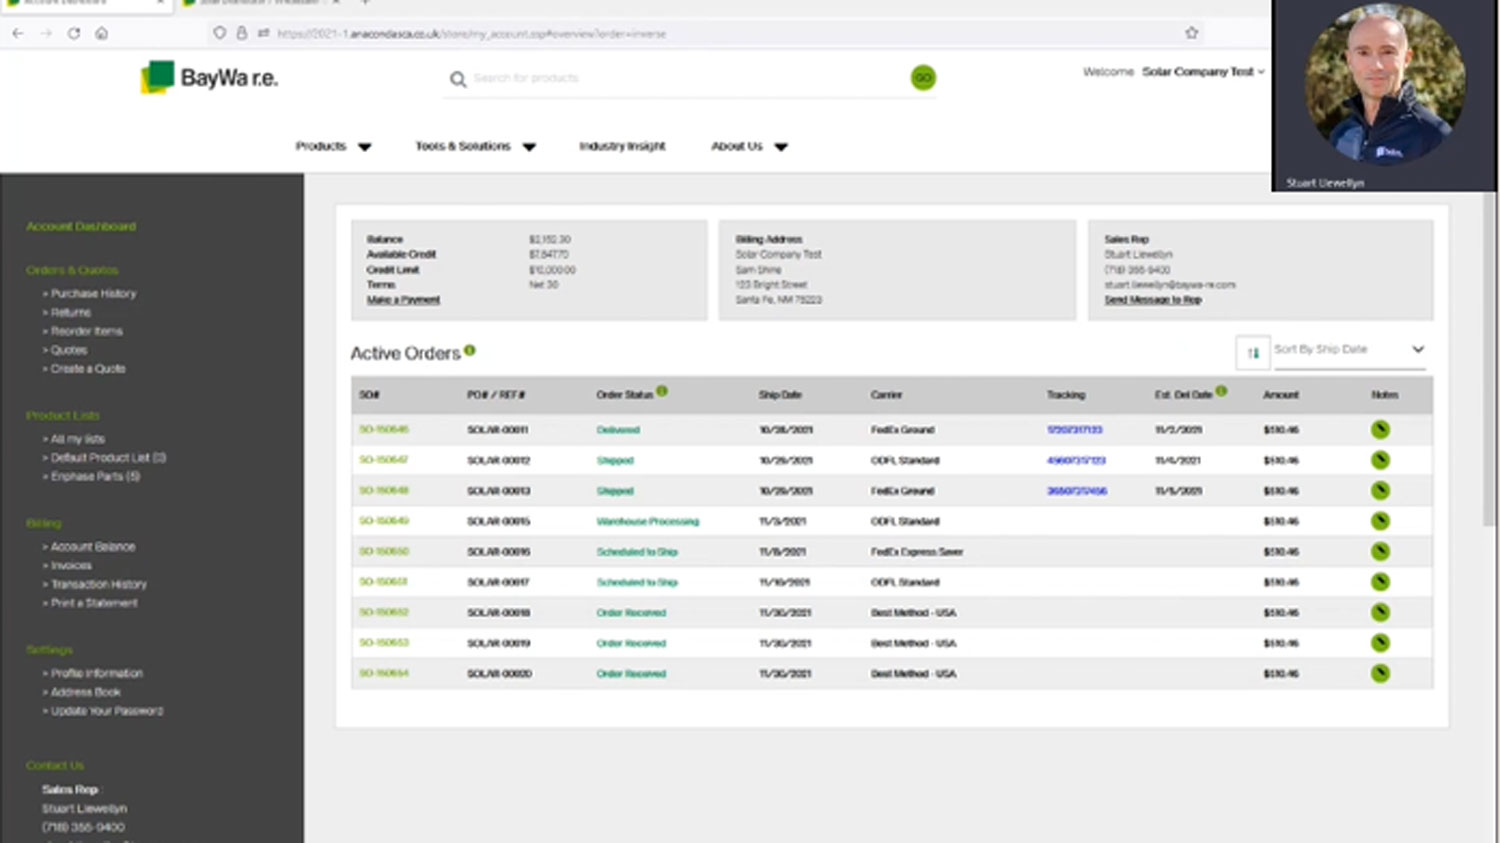Screen dimensions: 1500x843
Task: Toggle the sort direction arrows button
Action: tap(1253, 352)
